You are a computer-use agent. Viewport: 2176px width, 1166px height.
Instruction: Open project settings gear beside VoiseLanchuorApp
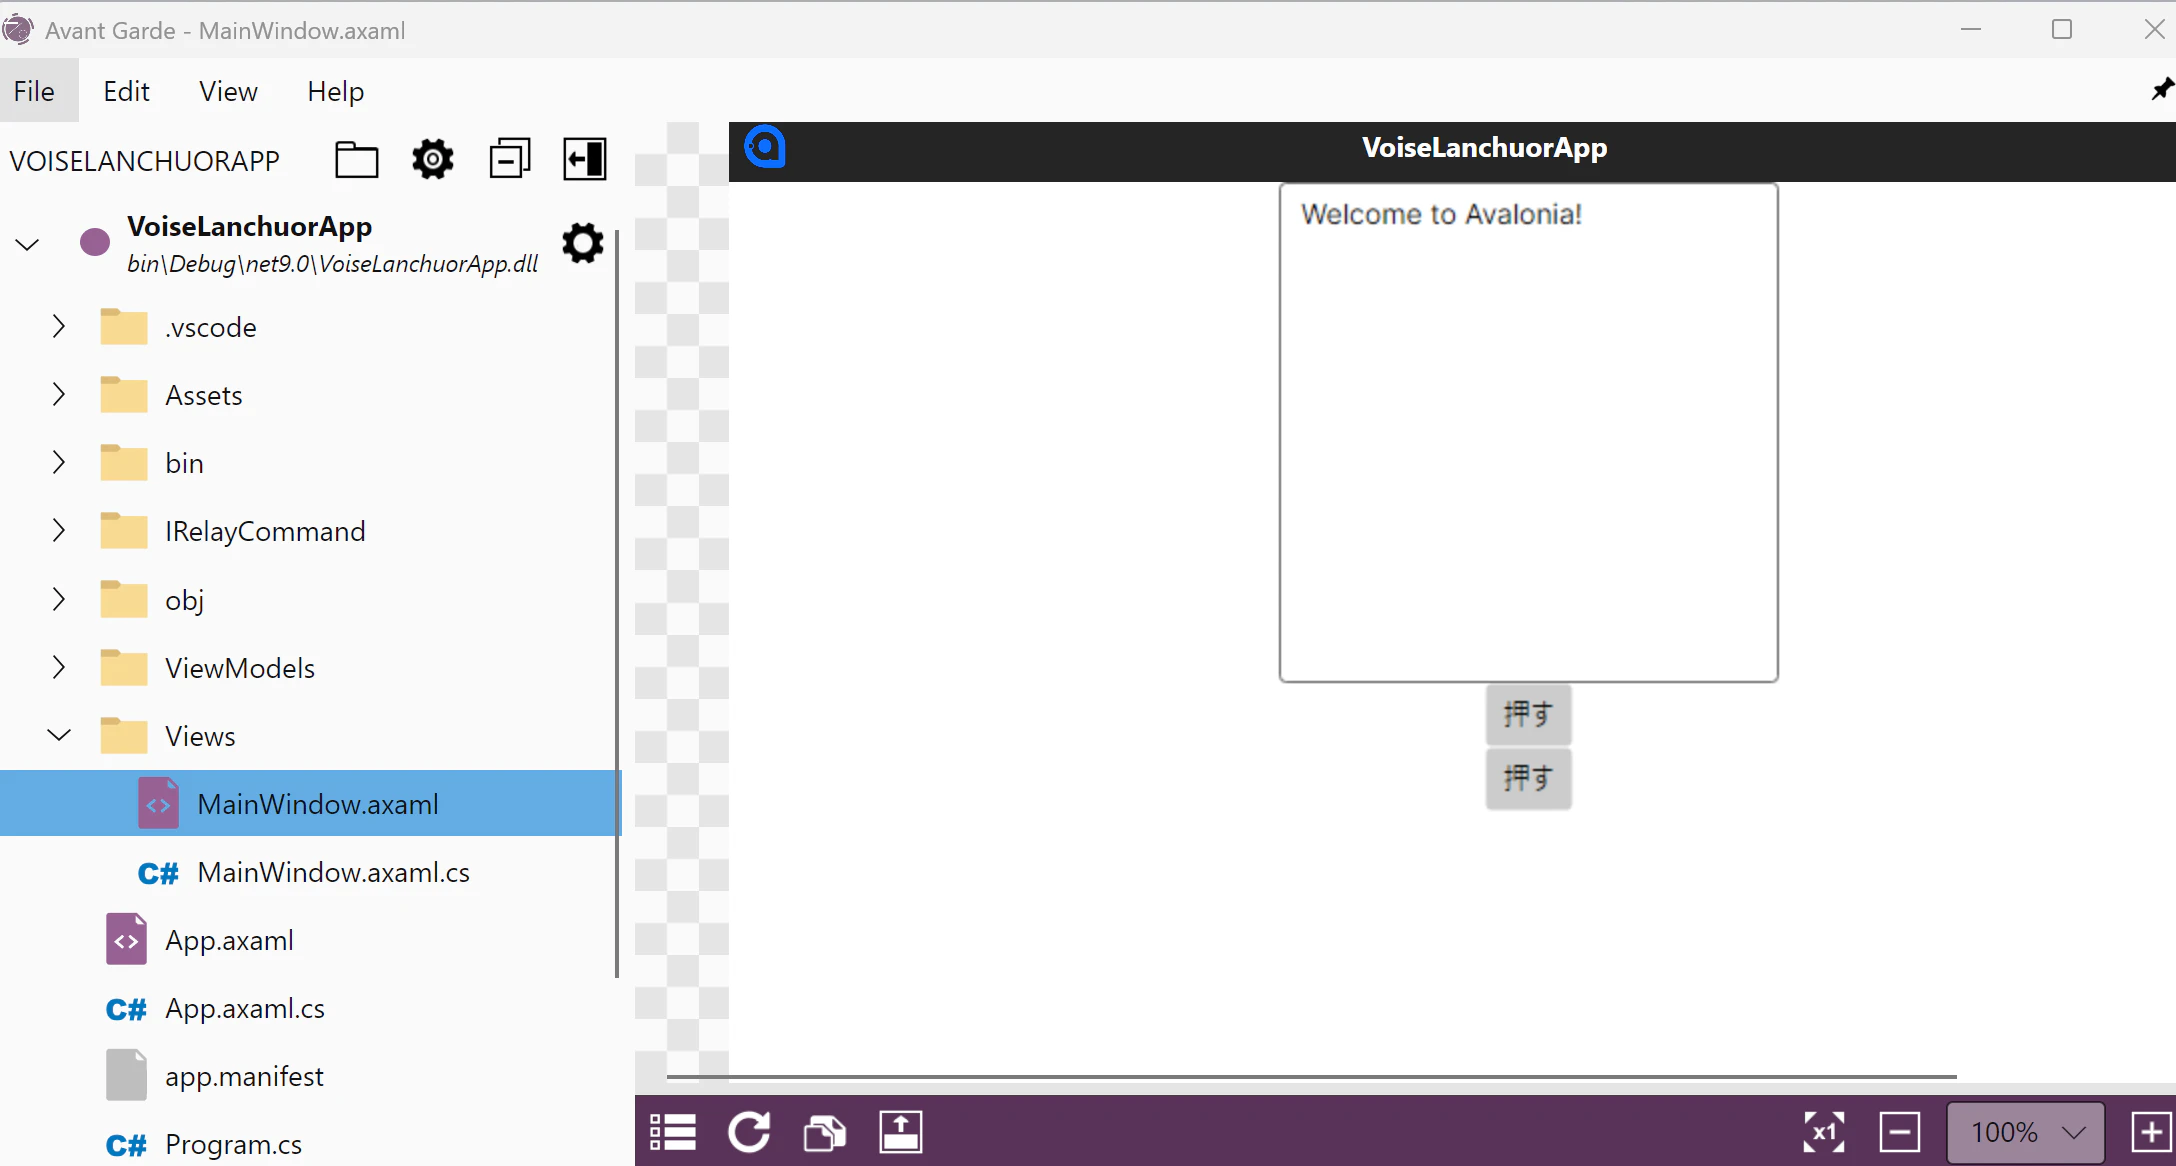pos(583,243)
